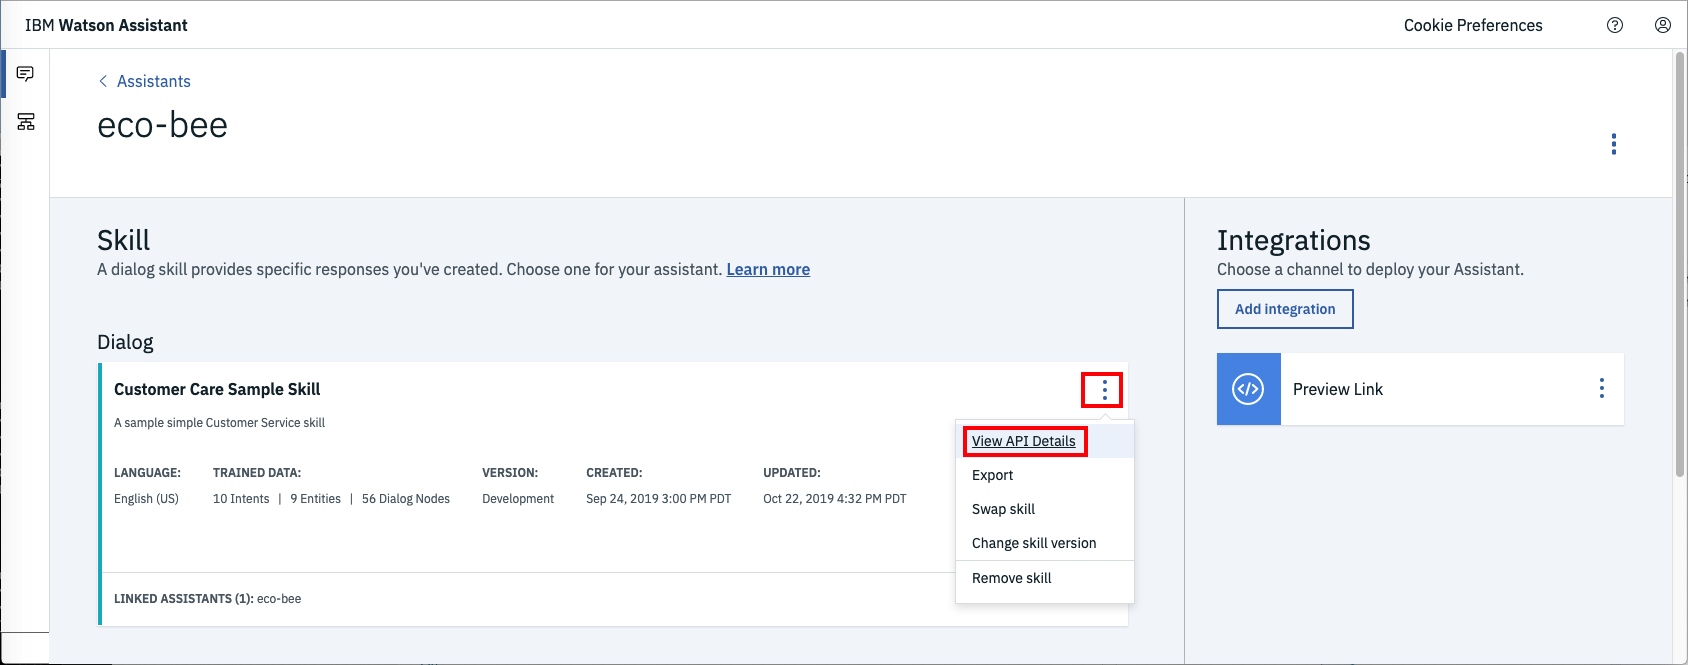Click the Preview Link code icon

pos(1249,389)
